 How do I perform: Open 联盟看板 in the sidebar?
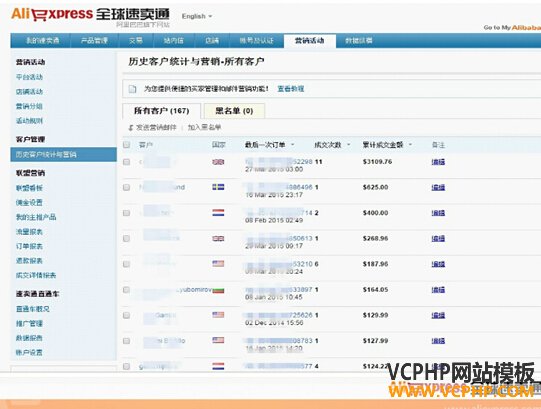[29, 188]
